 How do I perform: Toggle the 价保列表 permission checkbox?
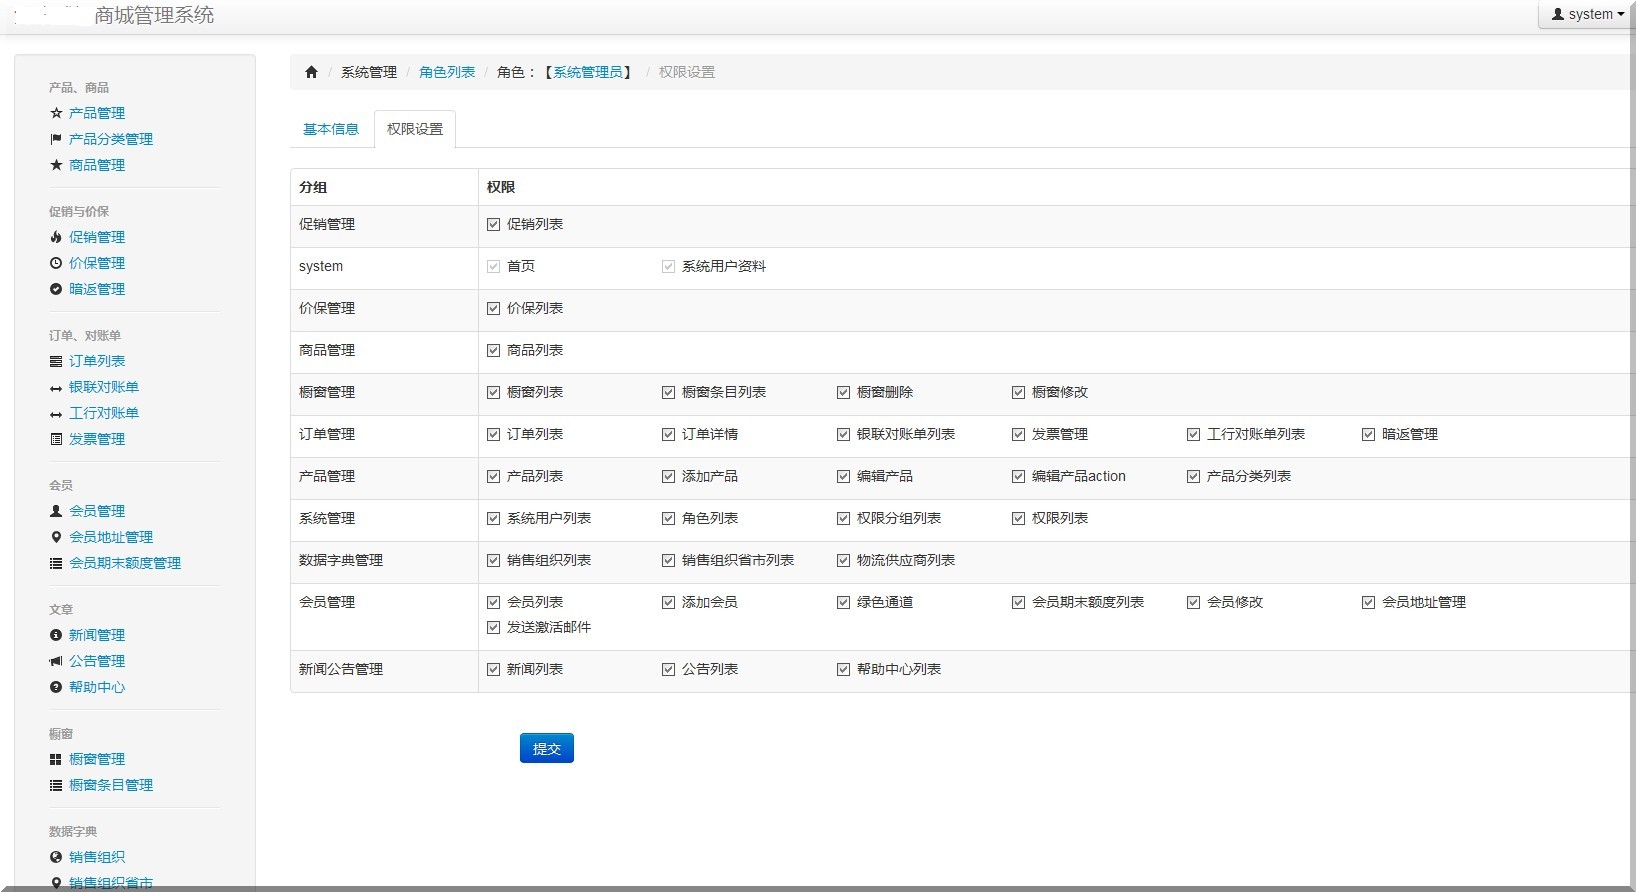coord(493,309)
